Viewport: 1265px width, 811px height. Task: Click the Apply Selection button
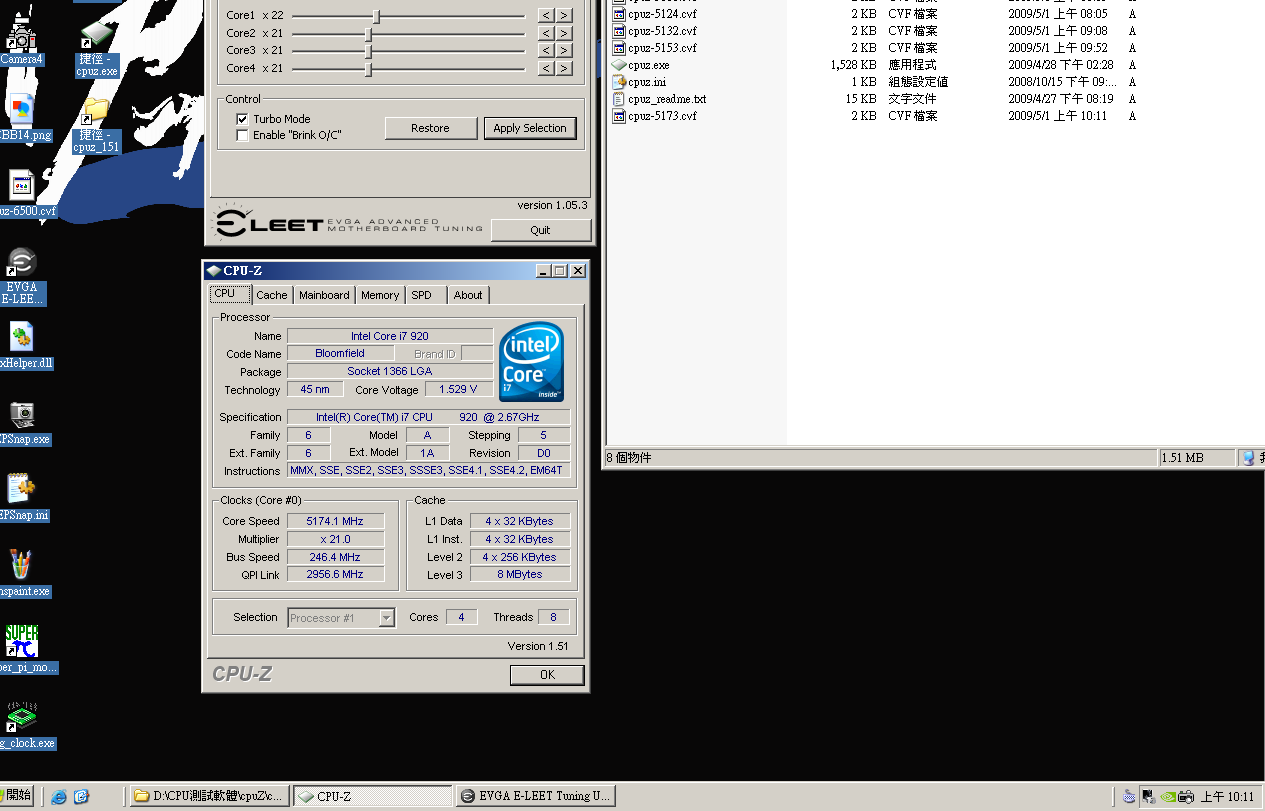530,128
